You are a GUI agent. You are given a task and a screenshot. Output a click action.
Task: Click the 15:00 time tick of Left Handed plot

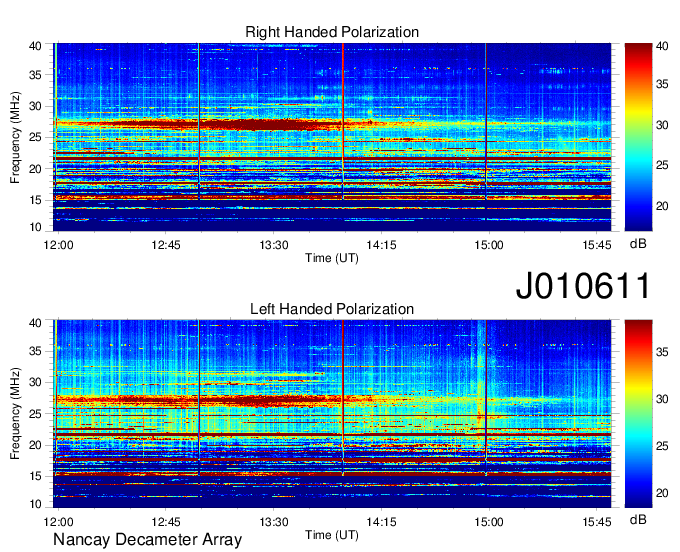click(489, 522)
